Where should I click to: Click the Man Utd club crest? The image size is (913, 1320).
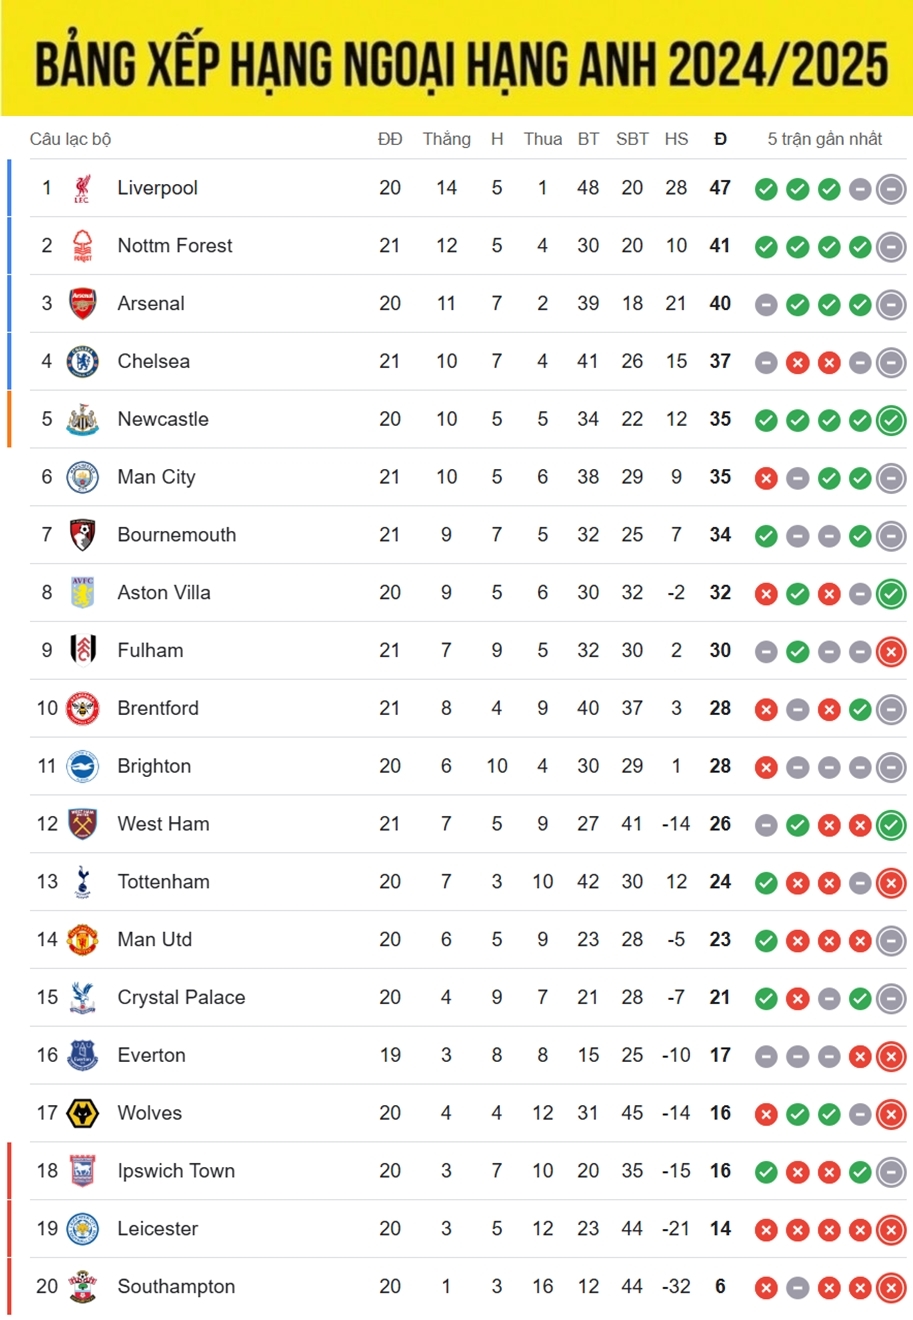click(x=82, y=940)
